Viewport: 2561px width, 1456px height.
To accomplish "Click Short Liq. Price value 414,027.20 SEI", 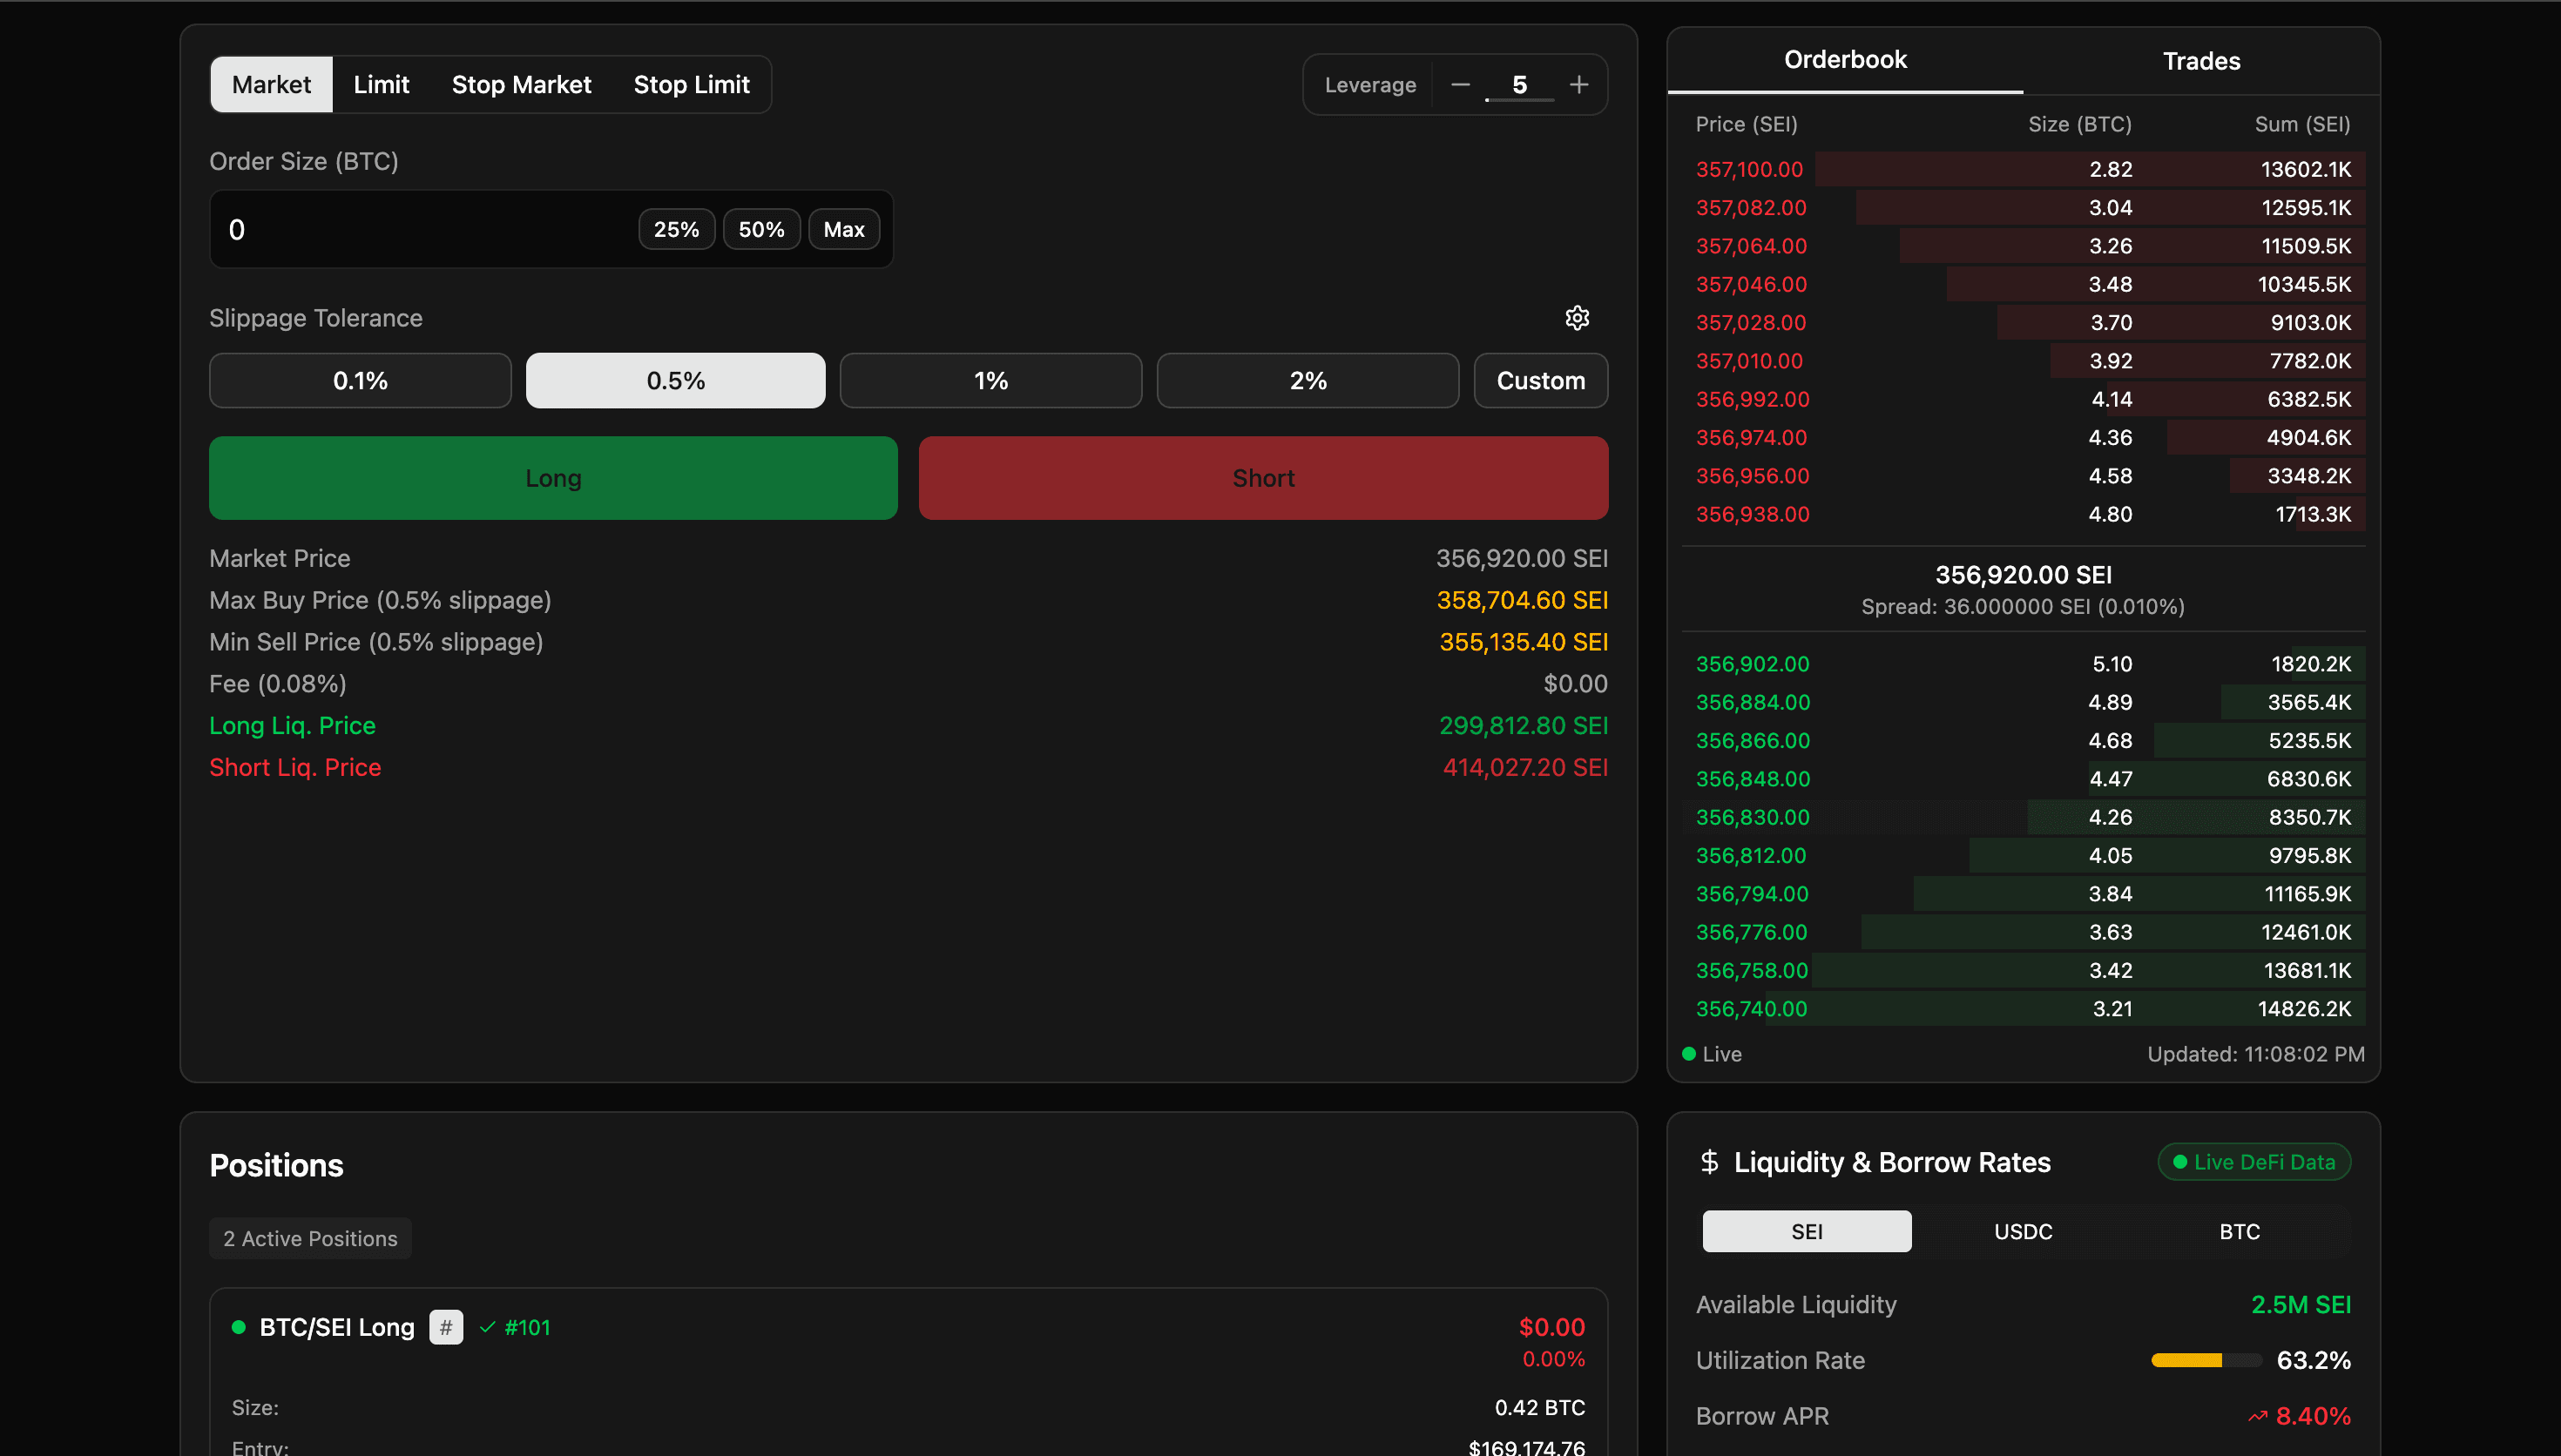I will (1525, 768).
